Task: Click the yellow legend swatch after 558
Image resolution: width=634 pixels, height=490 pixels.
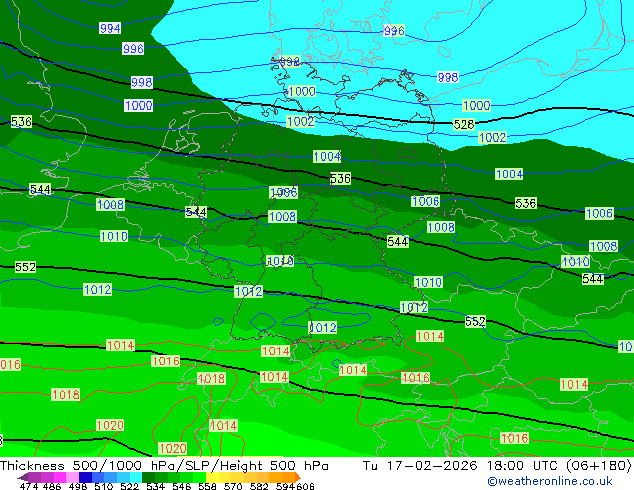Action: tap(213, 477)
